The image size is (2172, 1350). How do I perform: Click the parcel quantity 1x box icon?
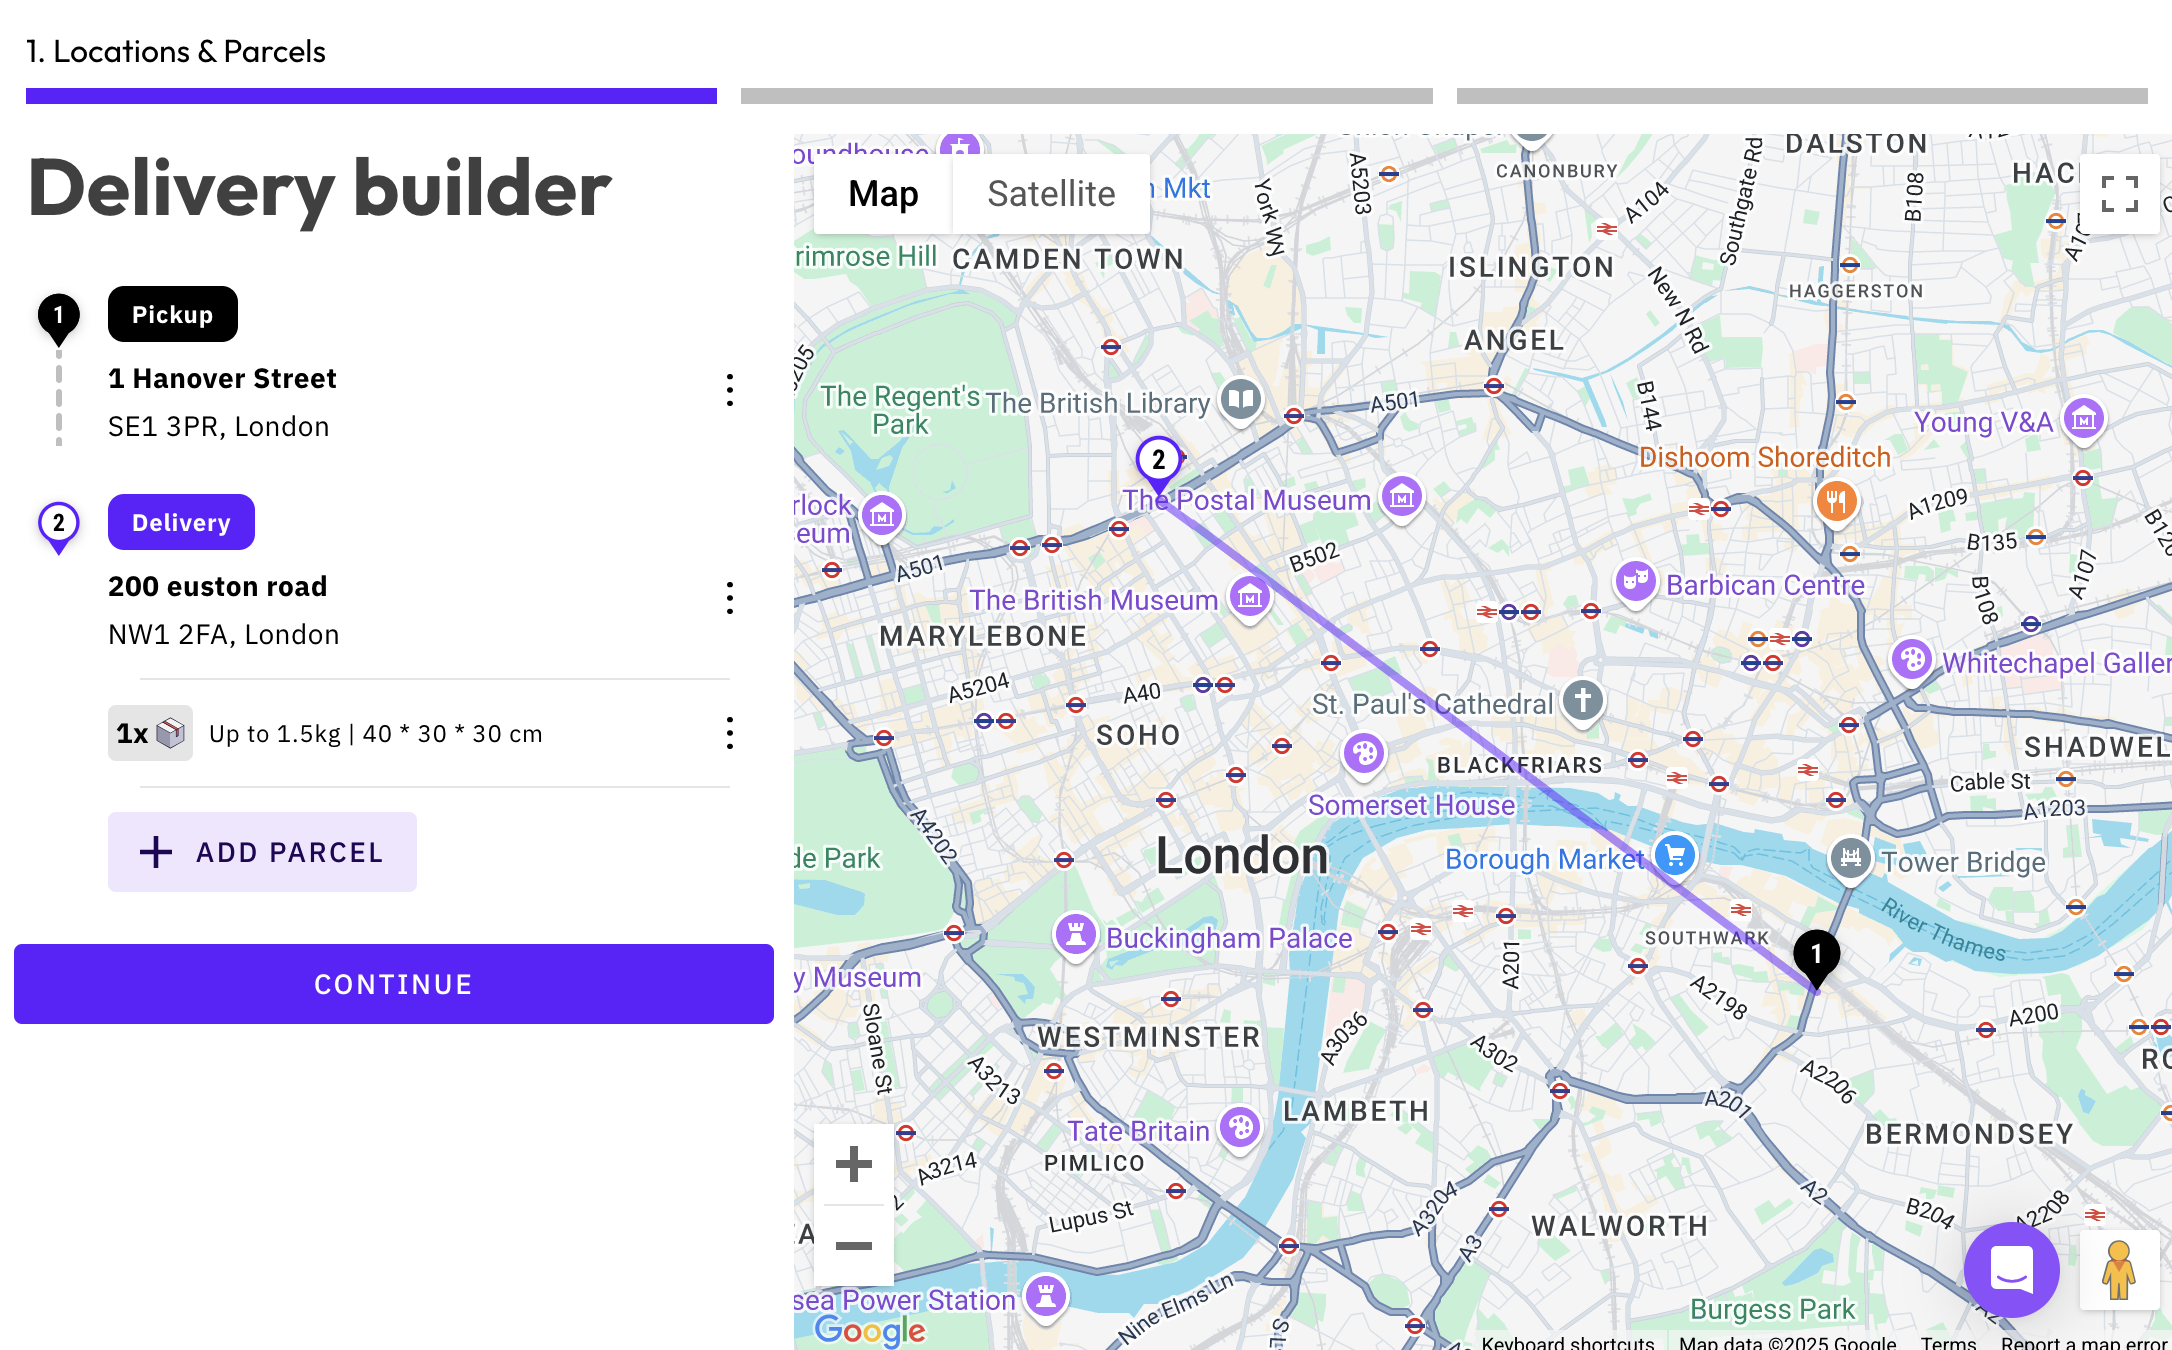pos(150,733)
